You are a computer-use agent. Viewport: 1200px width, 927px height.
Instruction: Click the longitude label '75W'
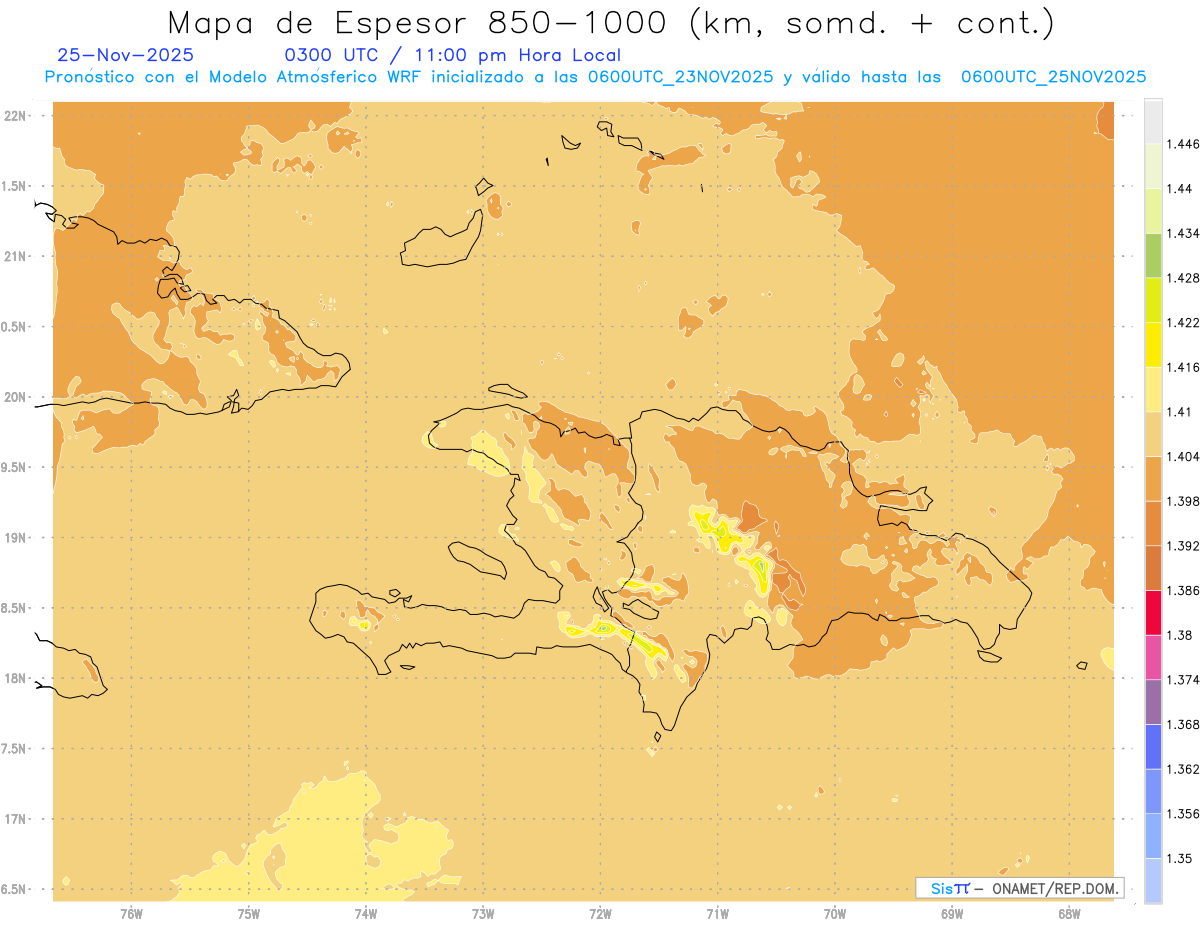(249, 914)
